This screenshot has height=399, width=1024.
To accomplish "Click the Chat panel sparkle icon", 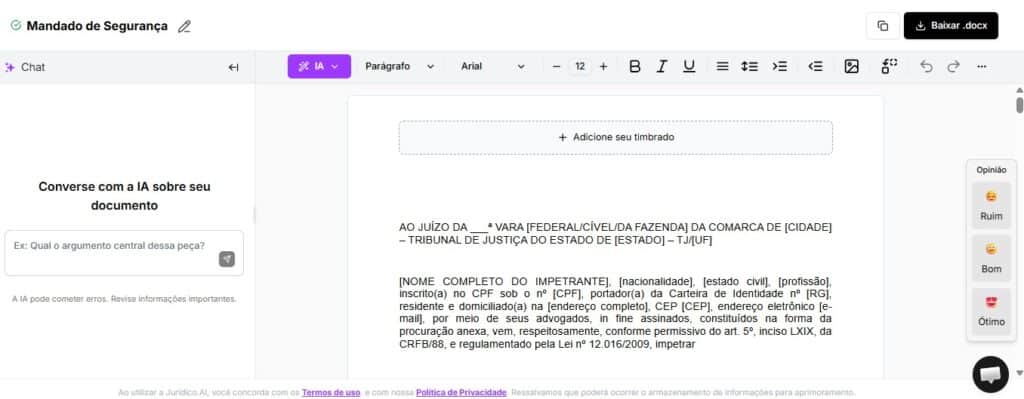I will tap(10, 67).
